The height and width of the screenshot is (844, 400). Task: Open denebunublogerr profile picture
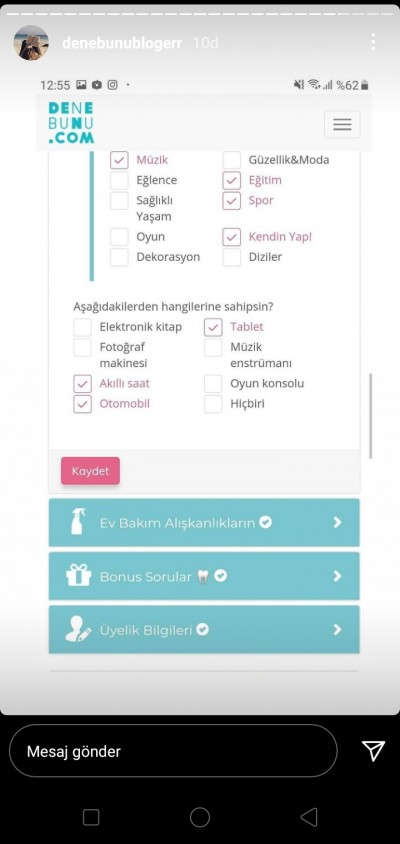[31, 43]
